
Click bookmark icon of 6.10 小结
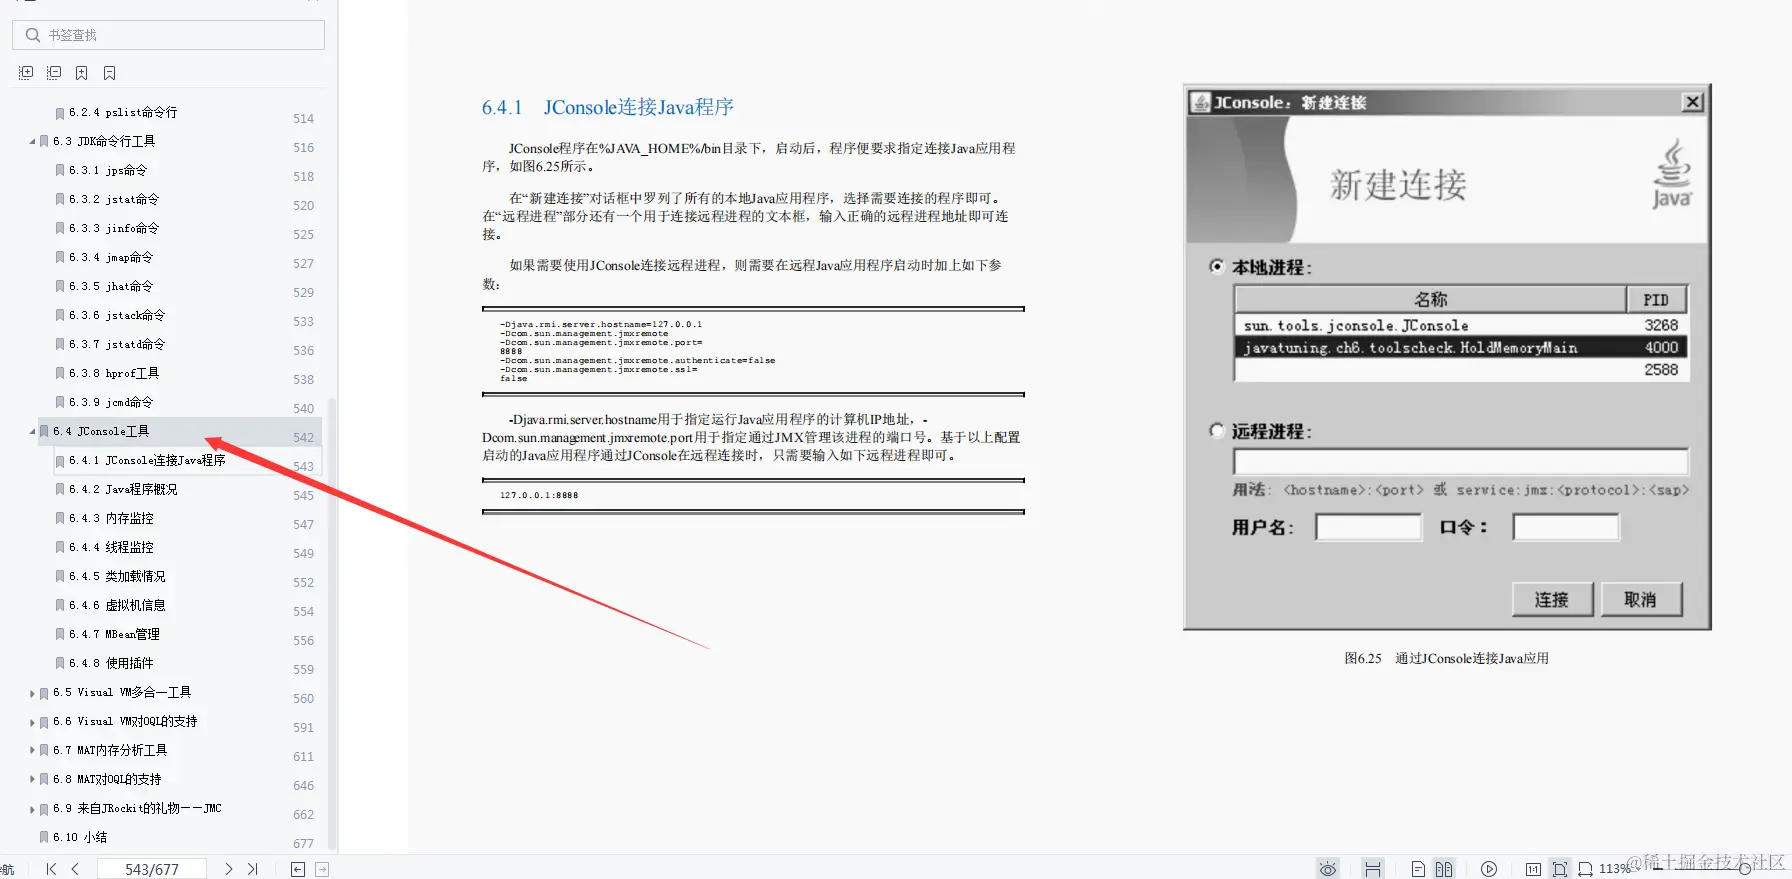[44, 837]
